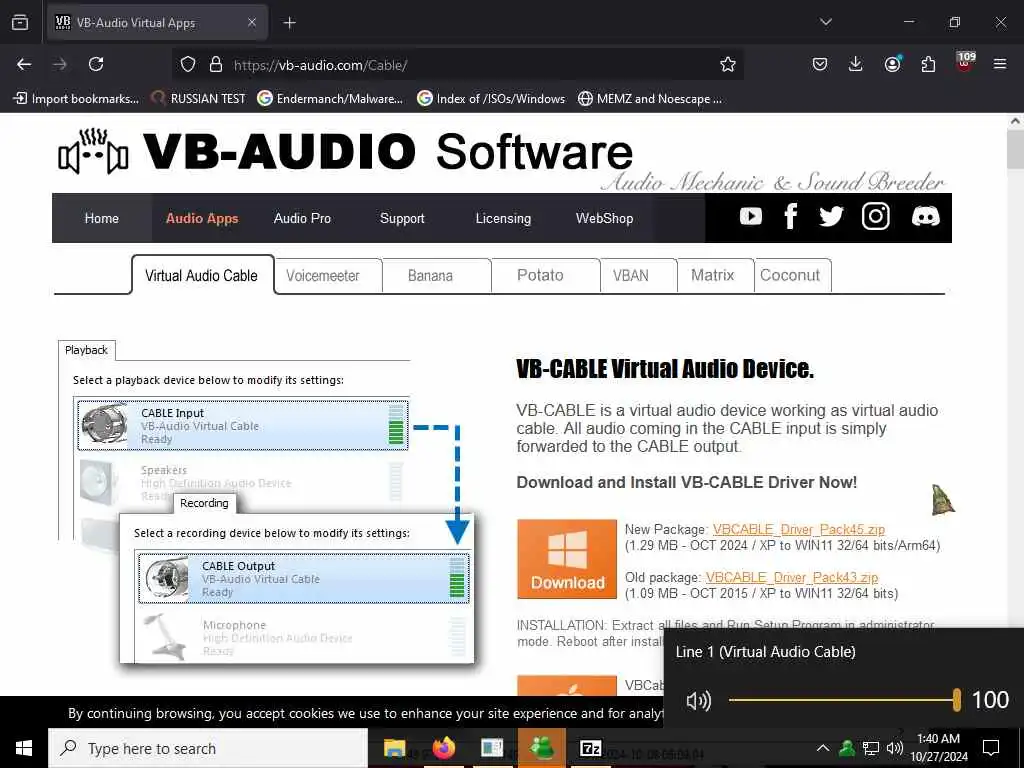
Task: Download VBCABLE_Driver_Pack43.zip link
Action: click(792, 577)
